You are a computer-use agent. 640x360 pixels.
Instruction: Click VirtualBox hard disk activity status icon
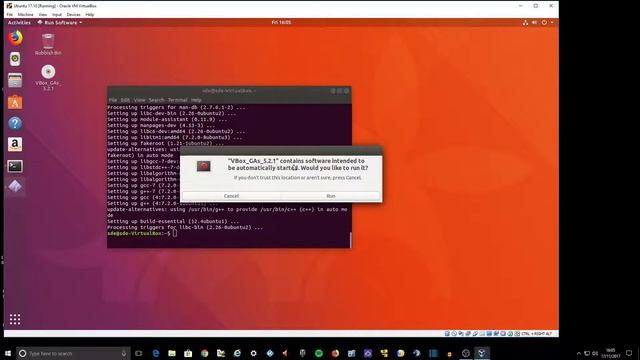click(x=447, y=333)
